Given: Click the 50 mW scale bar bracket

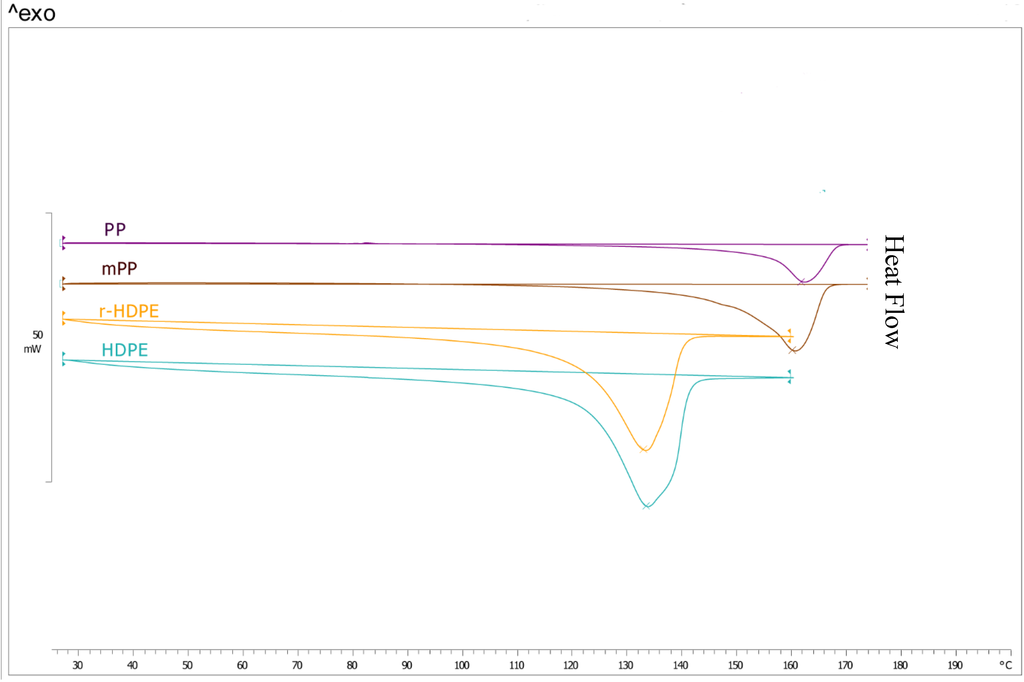Looking at the screenshot, I should pos(50,348).
